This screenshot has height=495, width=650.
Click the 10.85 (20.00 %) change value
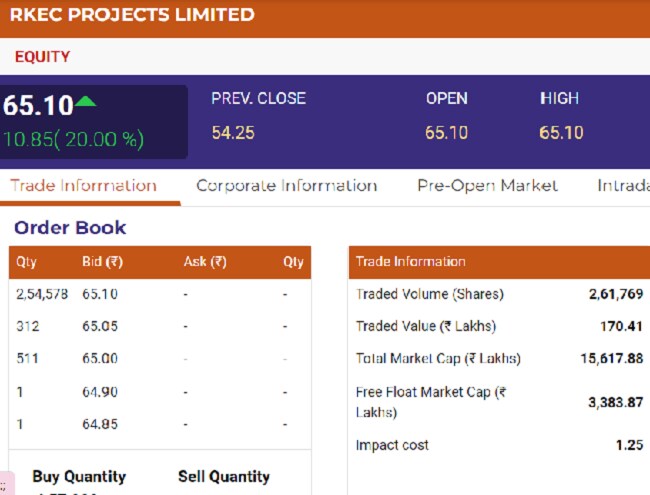74,139
